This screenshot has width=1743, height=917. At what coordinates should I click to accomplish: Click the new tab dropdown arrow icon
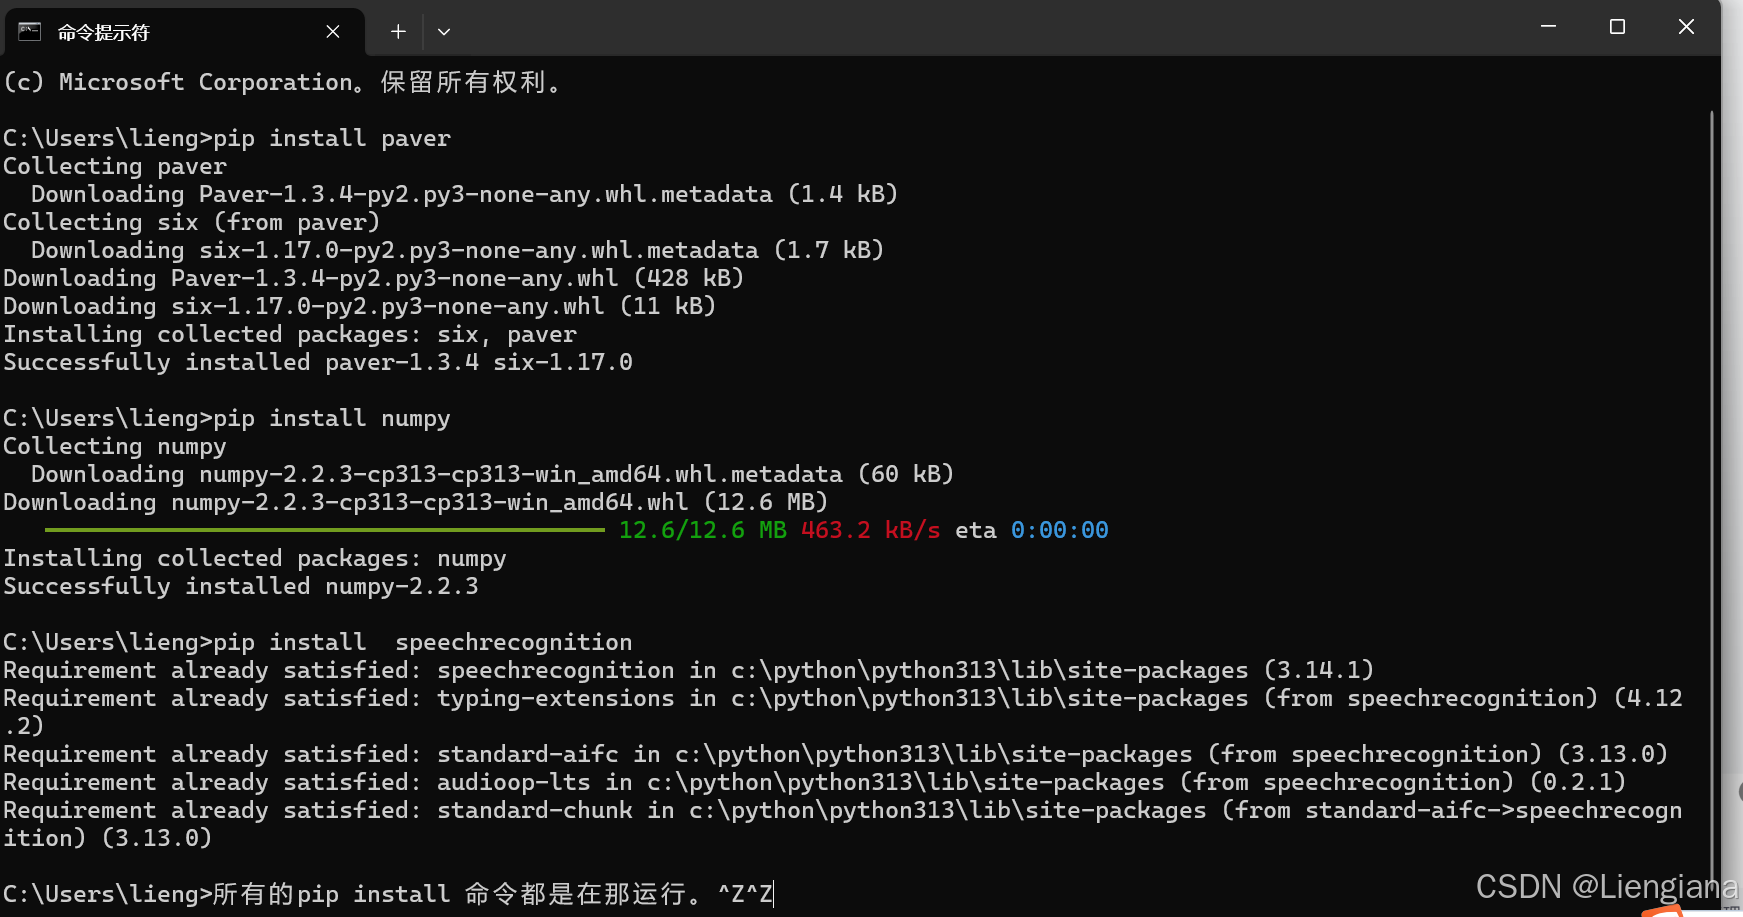tap(444, 31)
